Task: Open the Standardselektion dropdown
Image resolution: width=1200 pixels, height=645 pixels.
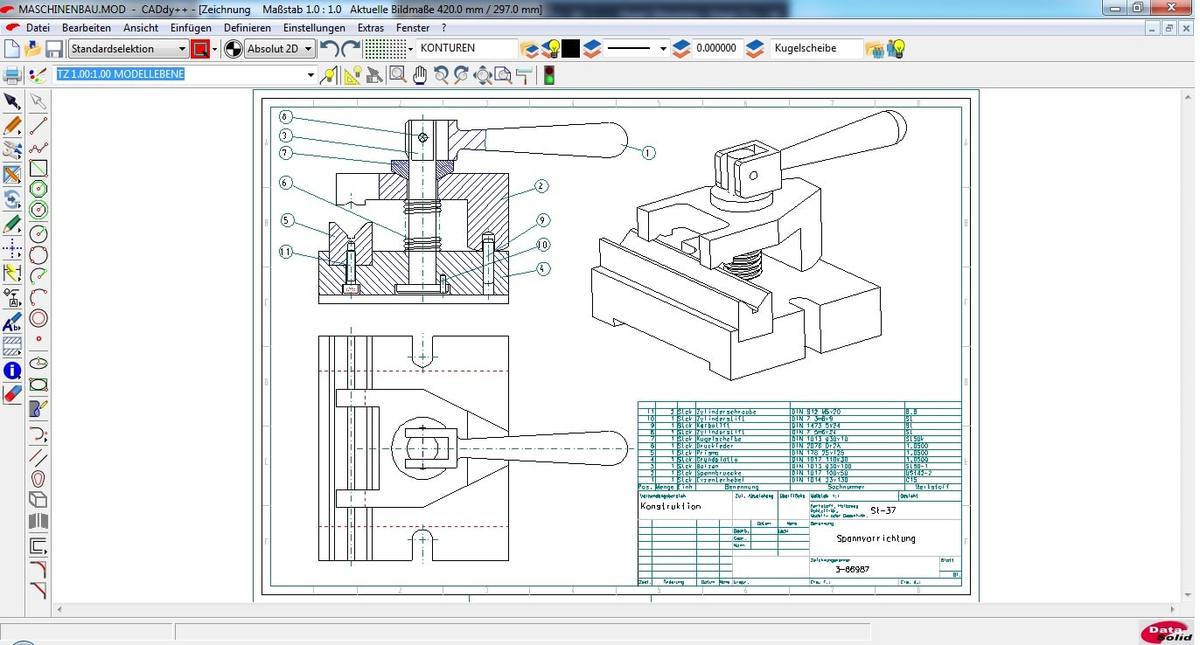Action: point(182,49)
